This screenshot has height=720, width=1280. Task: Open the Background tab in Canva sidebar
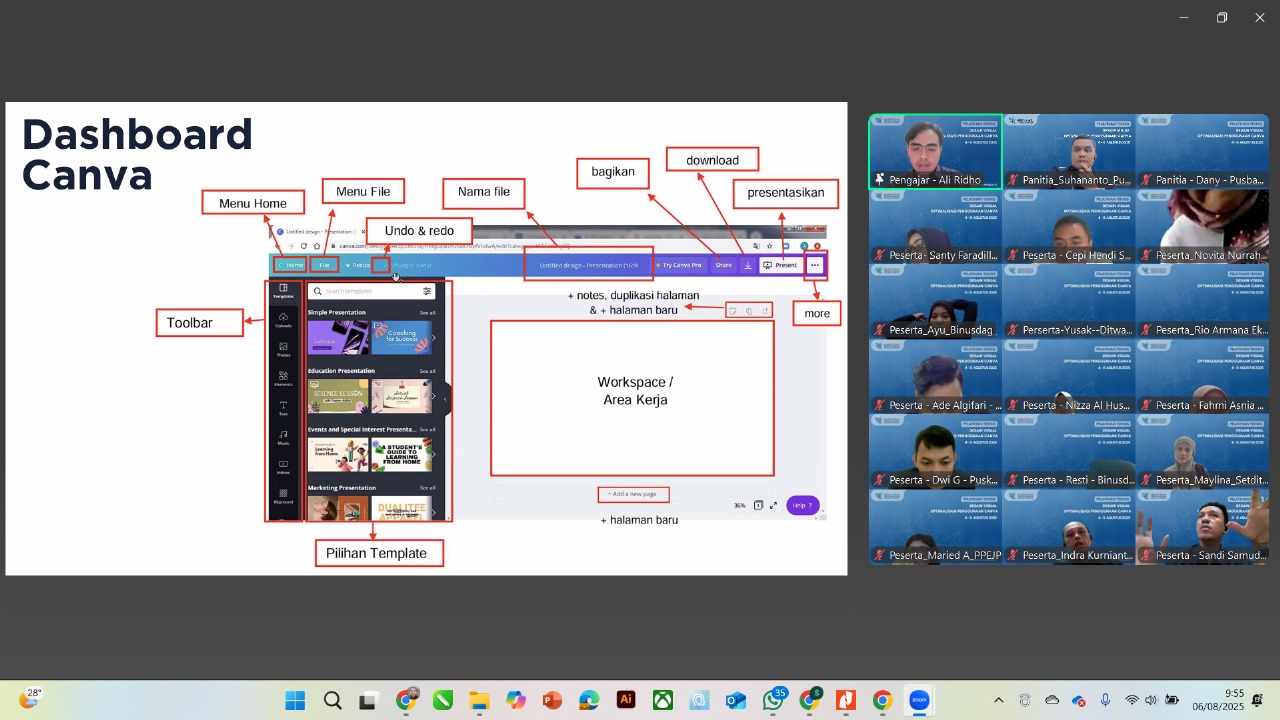coord(283,496)
